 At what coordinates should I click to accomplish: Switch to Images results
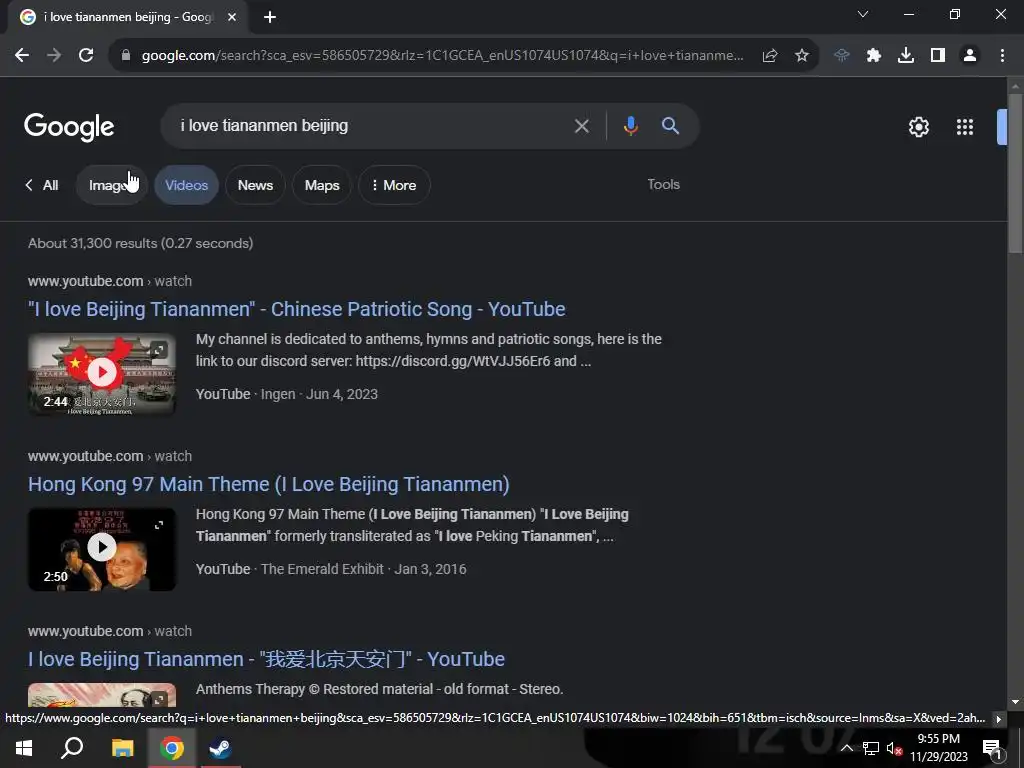112,185
